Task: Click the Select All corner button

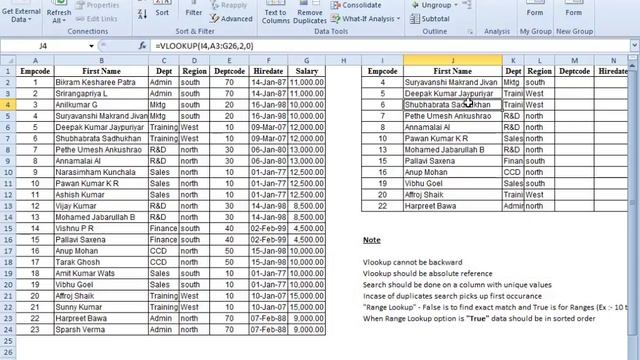Action: tap(8, 60)
